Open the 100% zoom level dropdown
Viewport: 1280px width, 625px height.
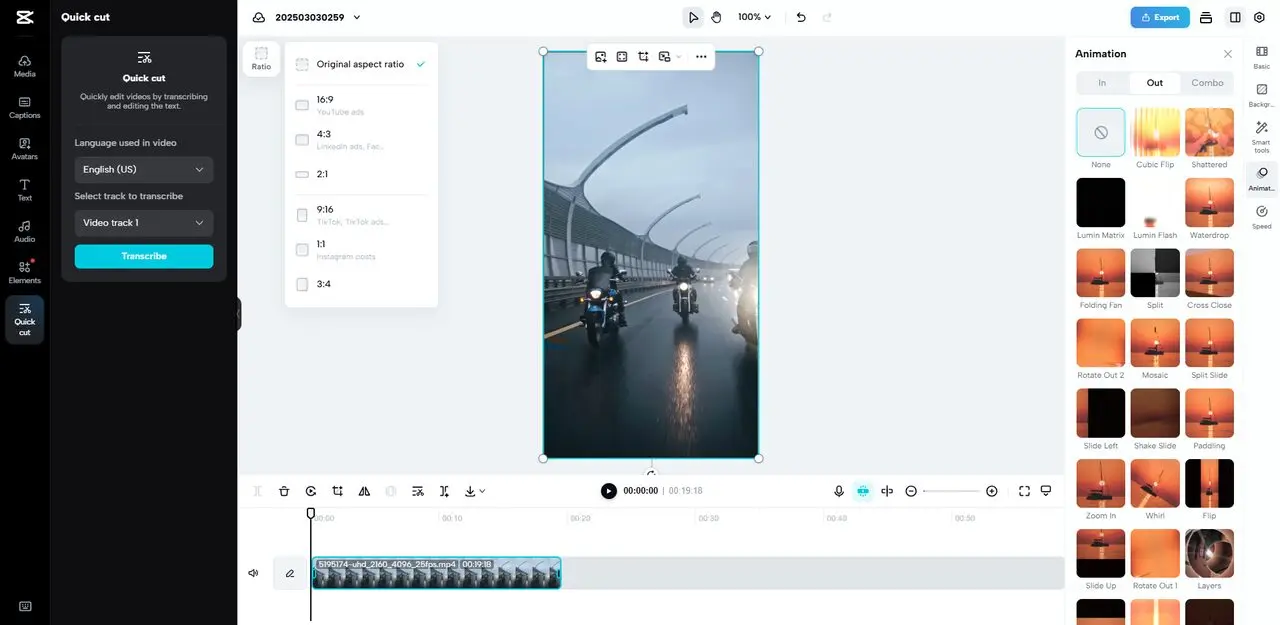tap(755, 17)
